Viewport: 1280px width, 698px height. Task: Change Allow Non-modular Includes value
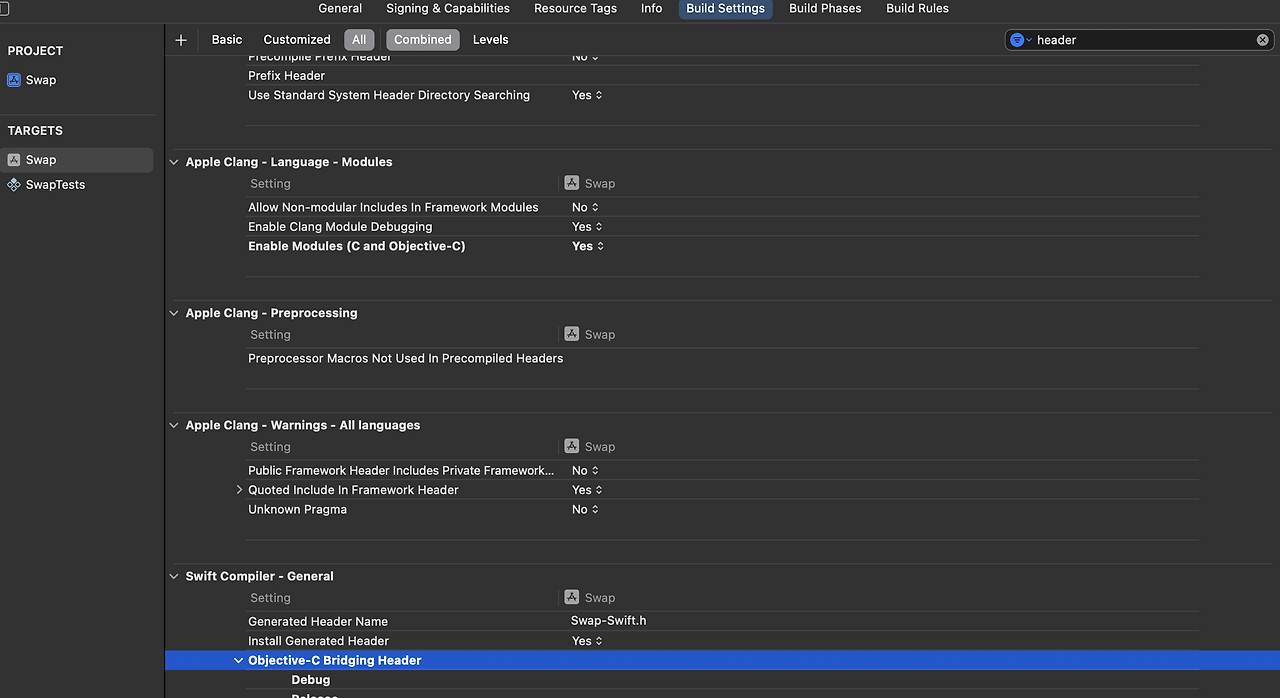pyautogui.click(x=585, y=207)
